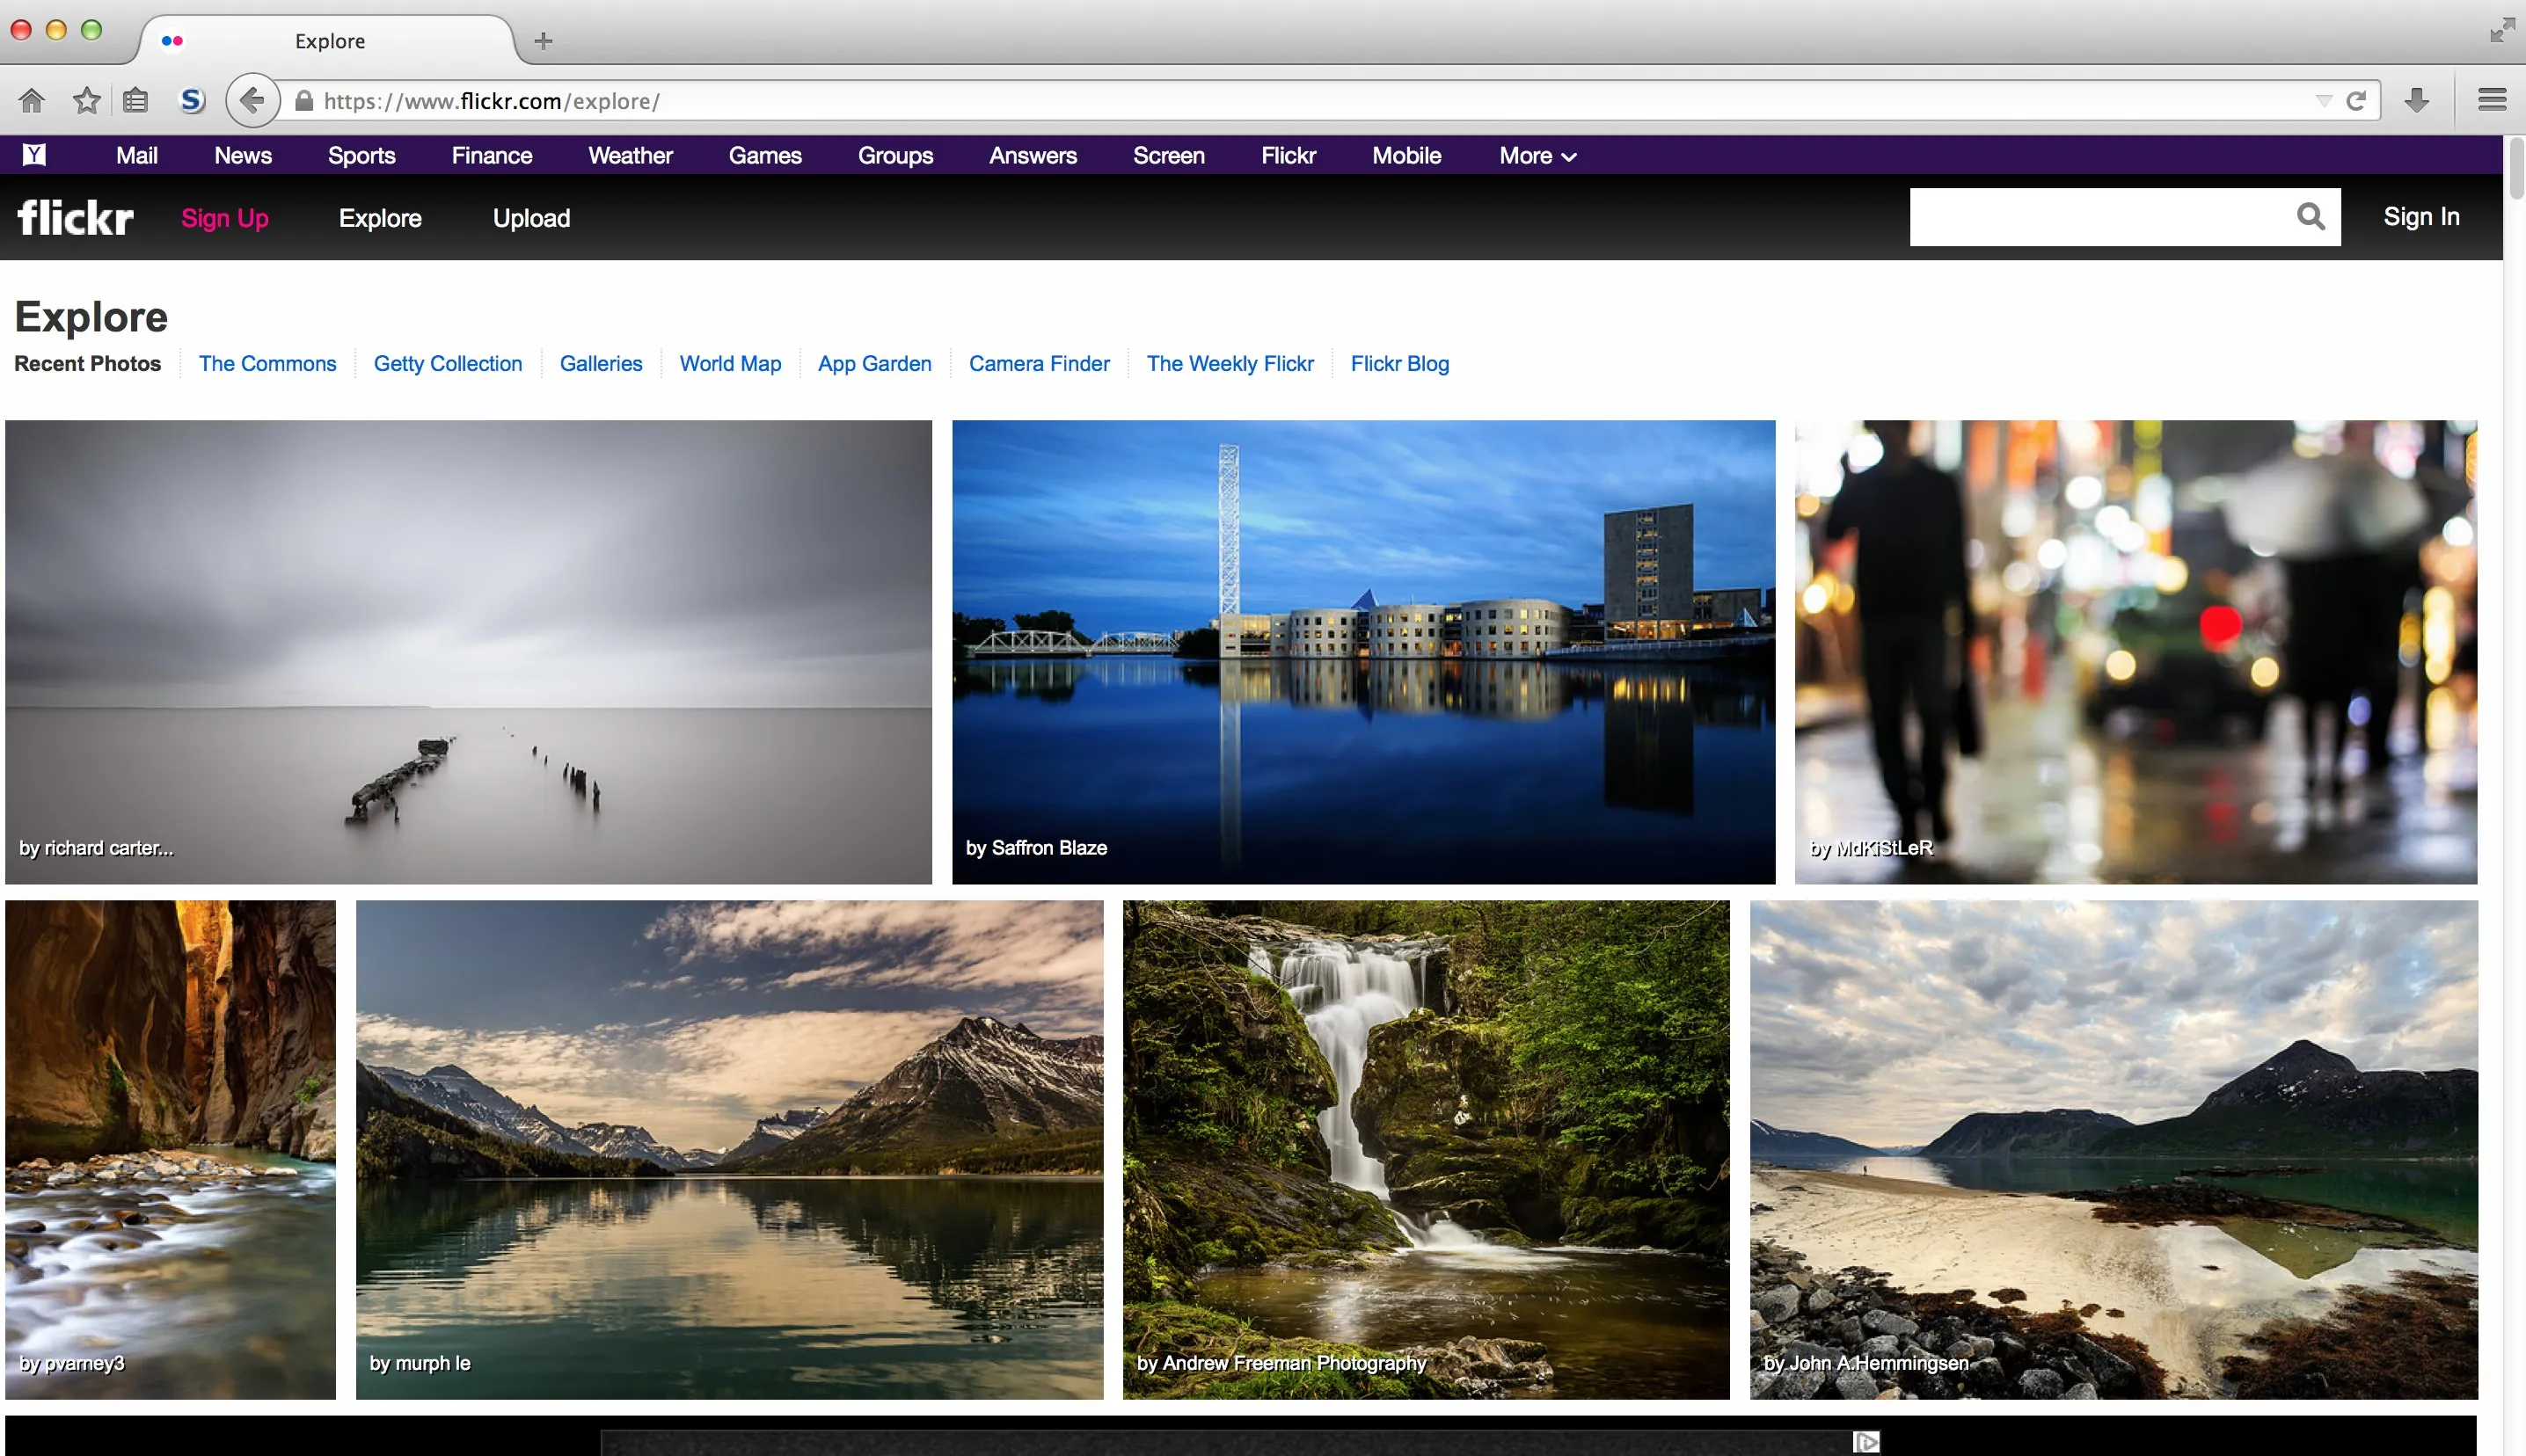This screenshot has height=1456, width=2526.
Task: Open Weather in the Yahoo bar
Action: pyautogui.click(x=630, y=156)
